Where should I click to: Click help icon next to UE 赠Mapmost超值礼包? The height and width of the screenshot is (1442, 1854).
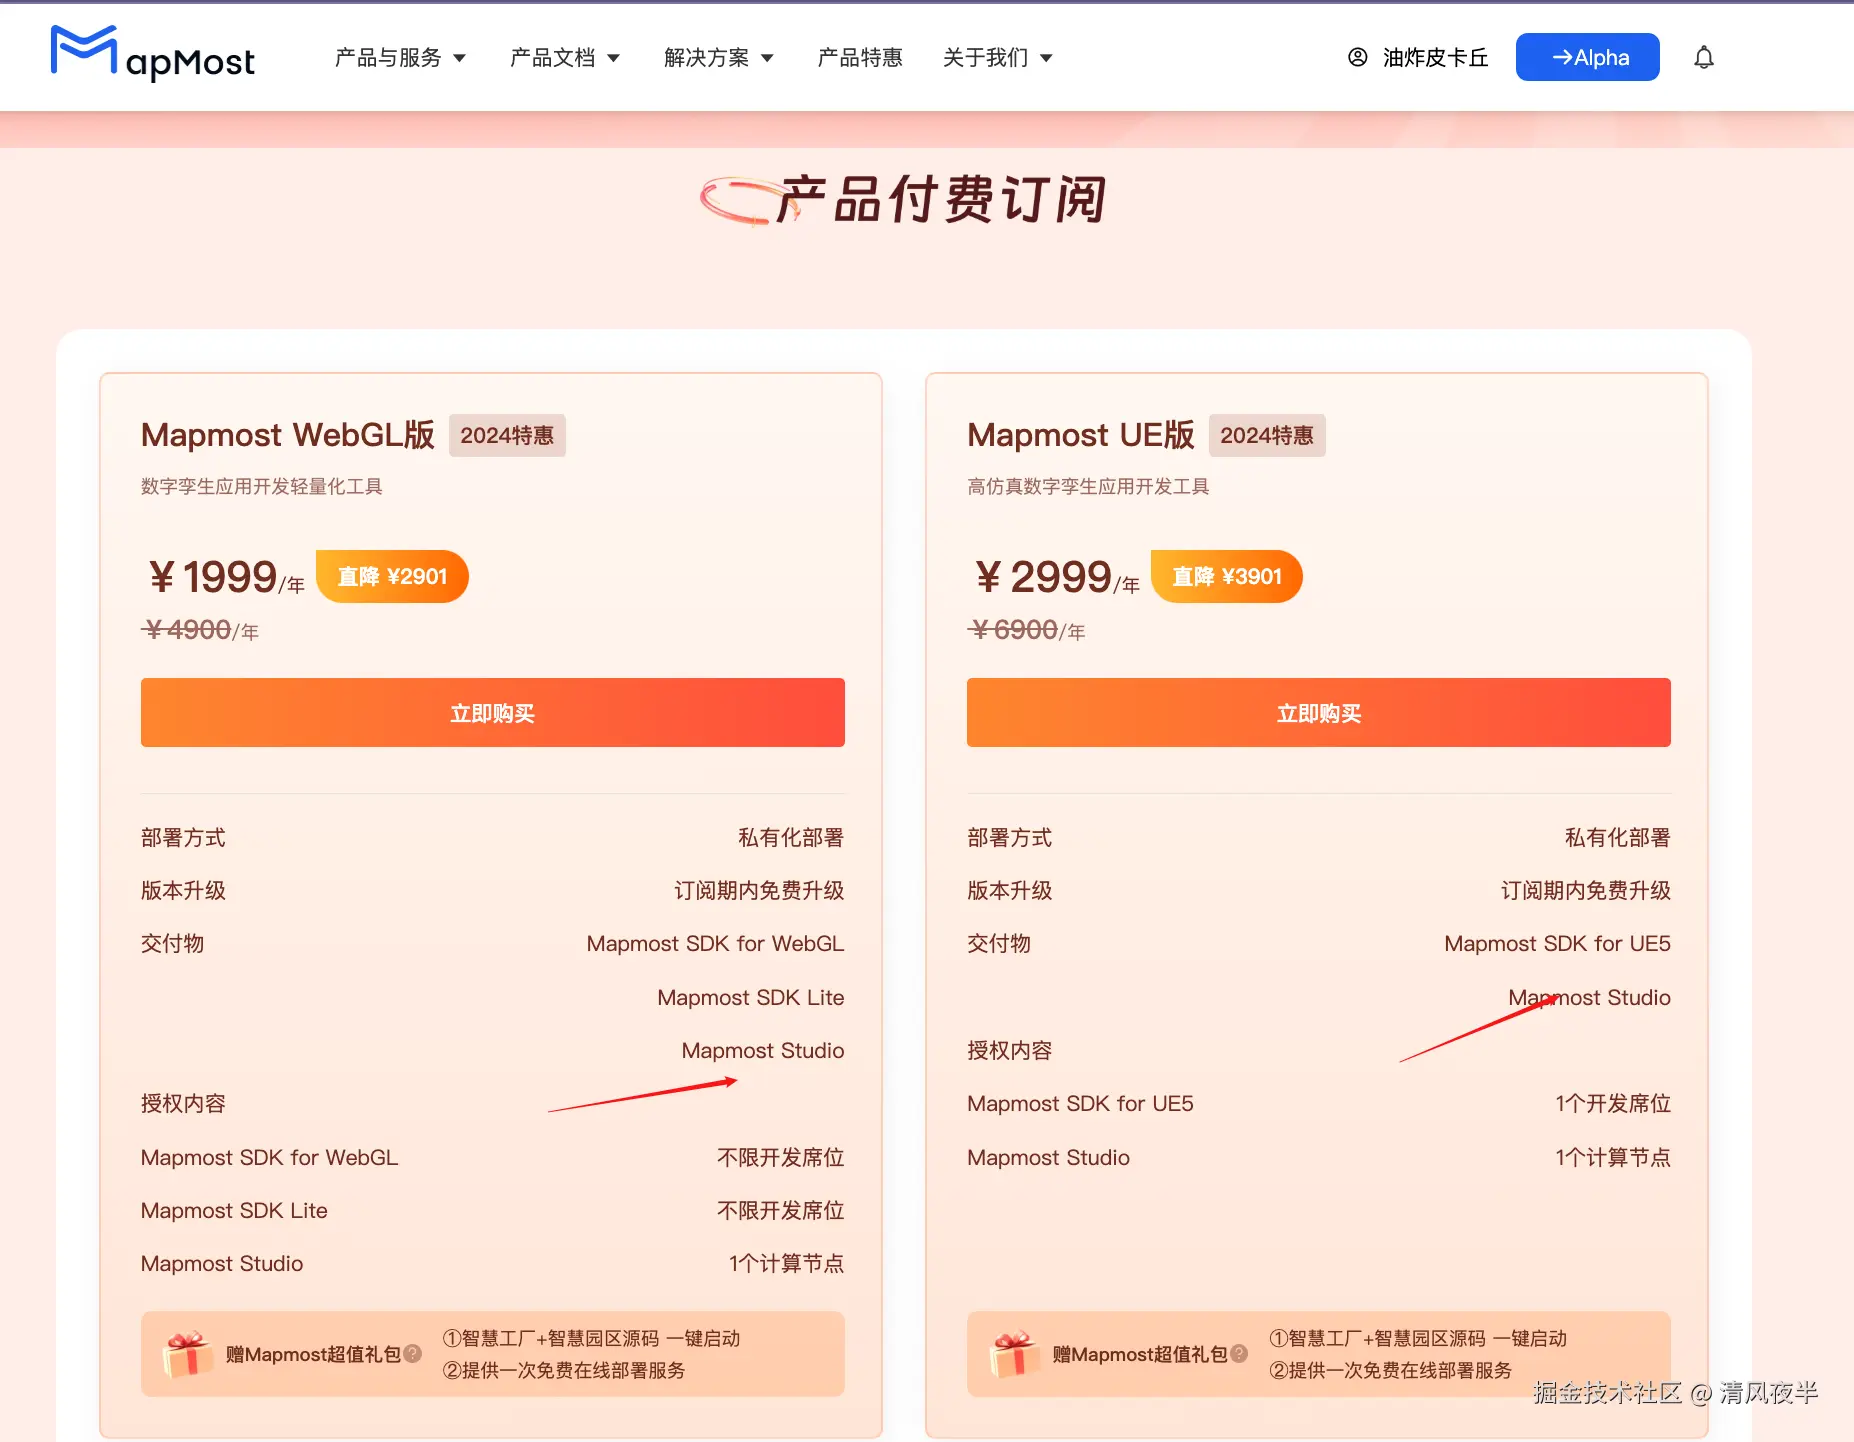1239,1353
